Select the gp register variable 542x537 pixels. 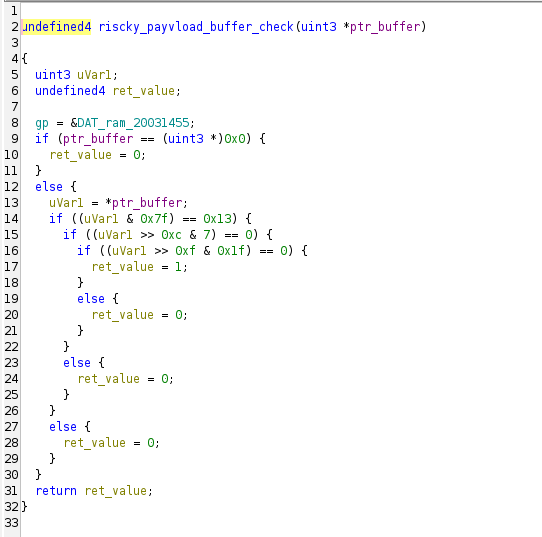(x=42, y=123)
